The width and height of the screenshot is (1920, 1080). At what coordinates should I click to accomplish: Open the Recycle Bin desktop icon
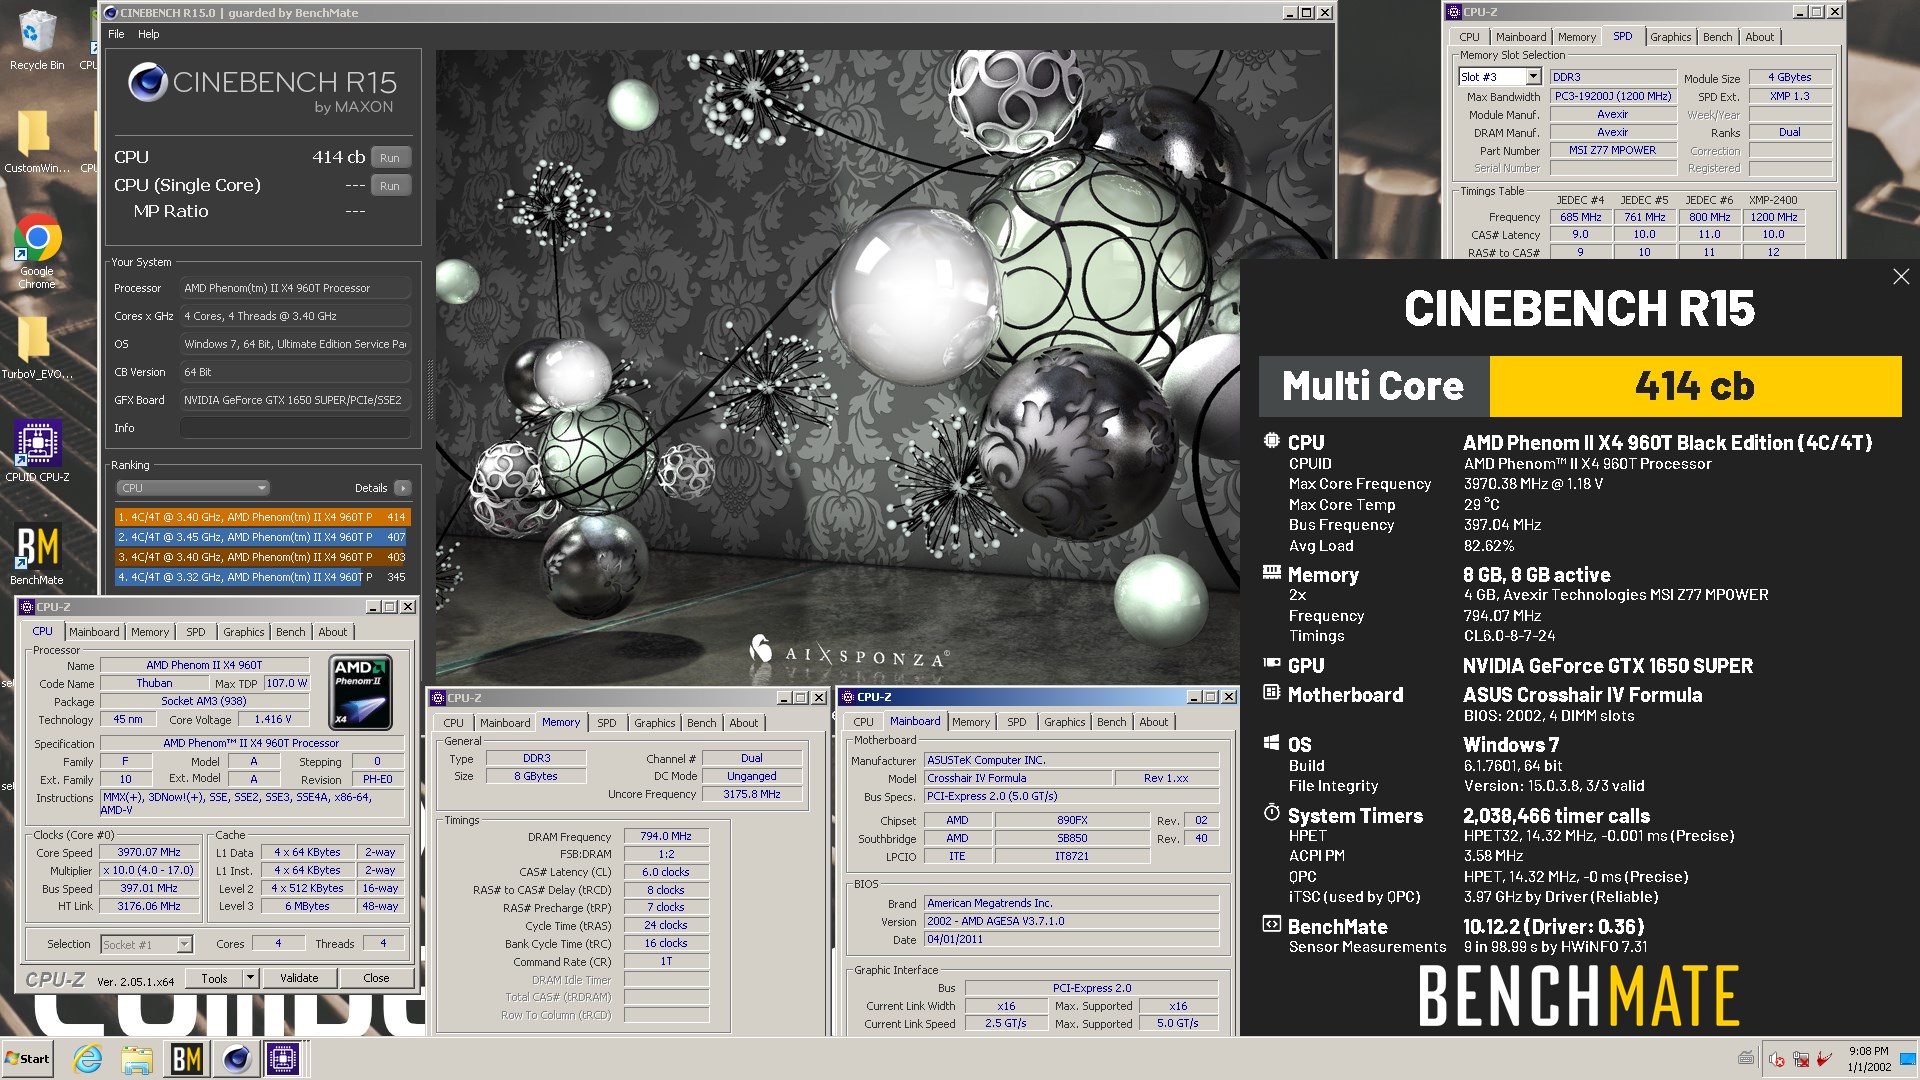click(x=36, y=40)
